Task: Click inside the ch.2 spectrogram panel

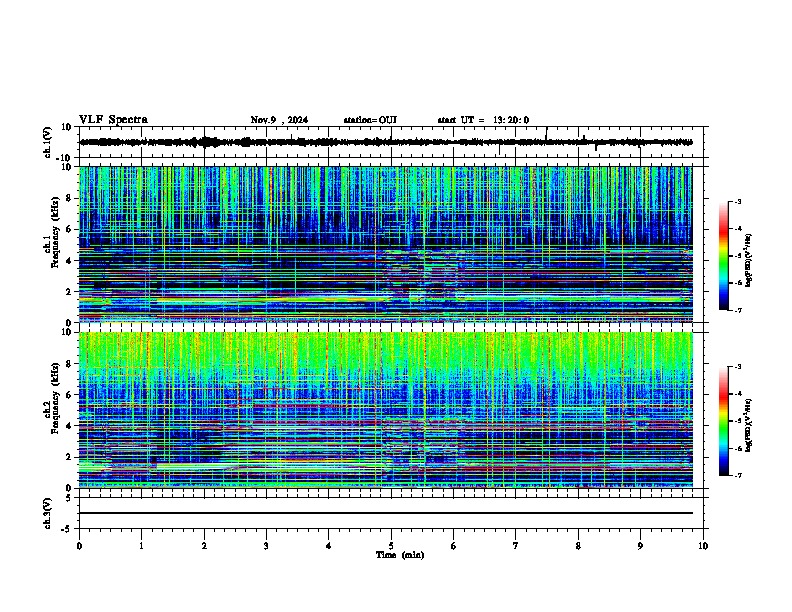Action: 386,410
